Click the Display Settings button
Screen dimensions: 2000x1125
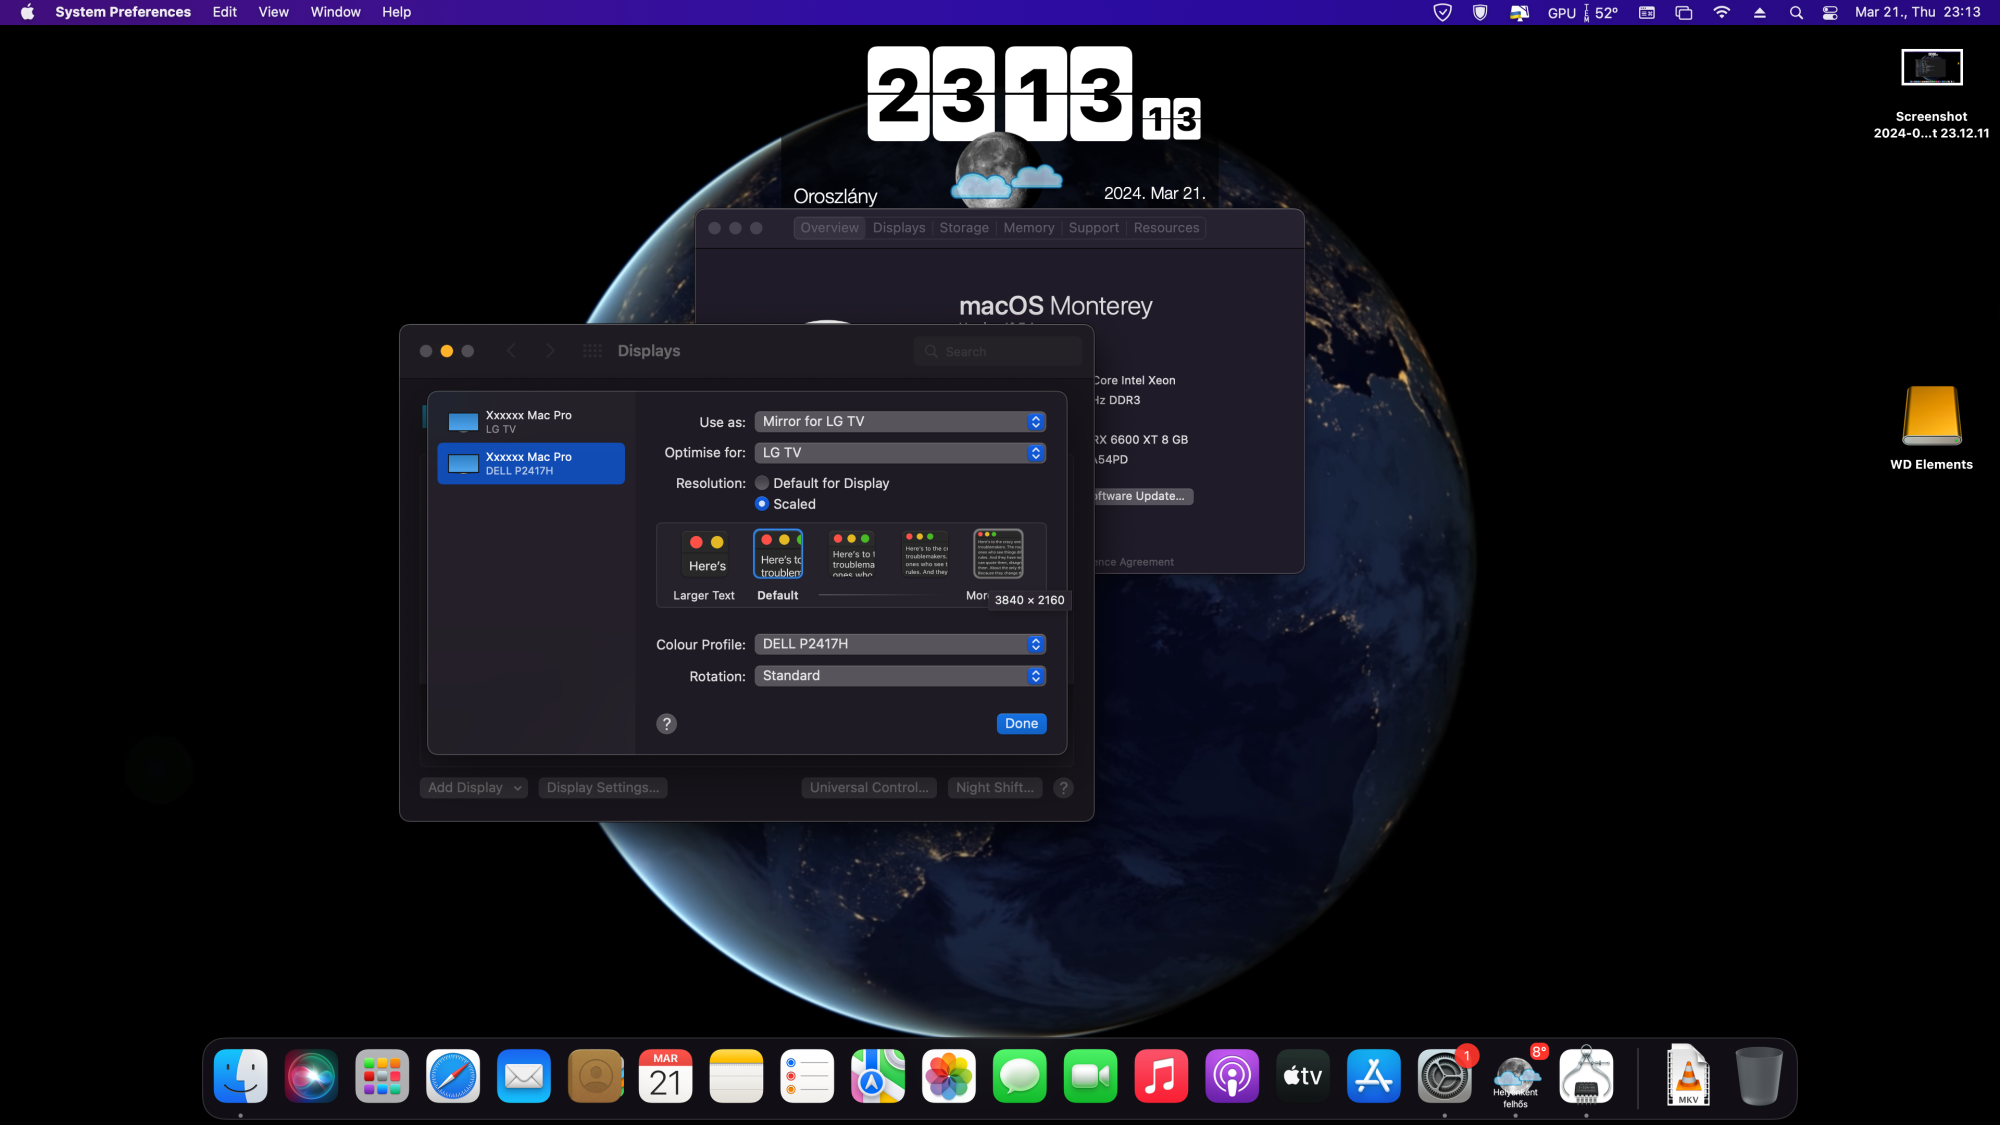(x=602, y=787)
